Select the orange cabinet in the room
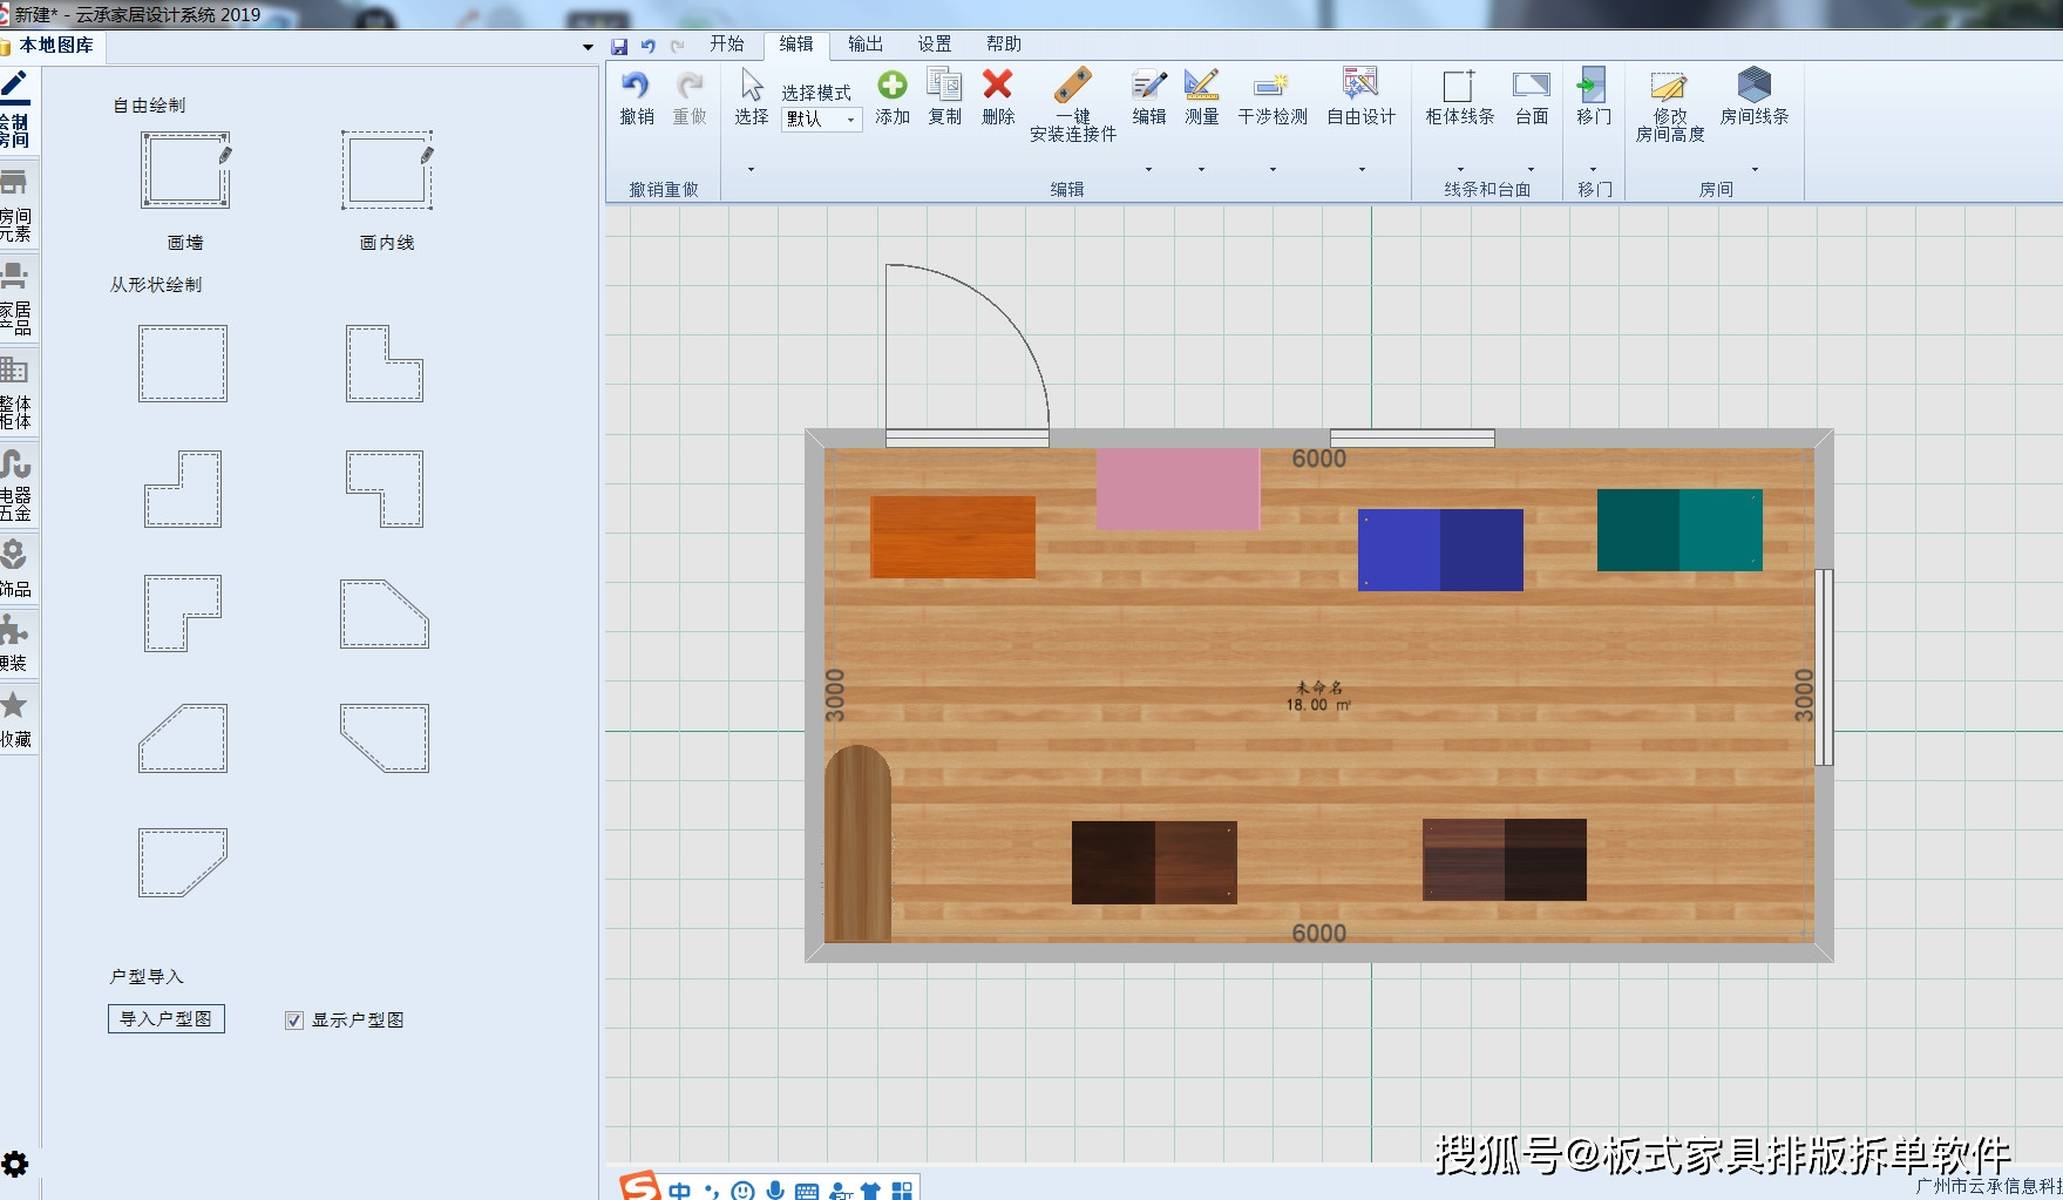 [952, 537]
